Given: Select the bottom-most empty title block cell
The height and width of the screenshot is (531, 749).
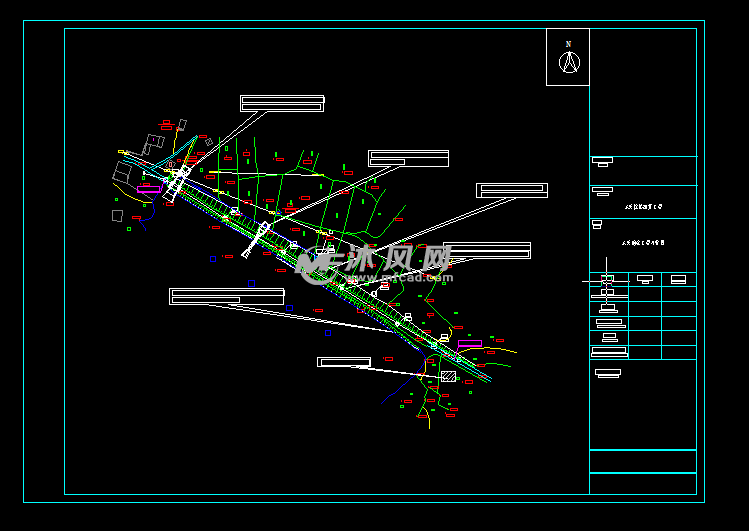Looking at the screenshot, I should (642, 484).
